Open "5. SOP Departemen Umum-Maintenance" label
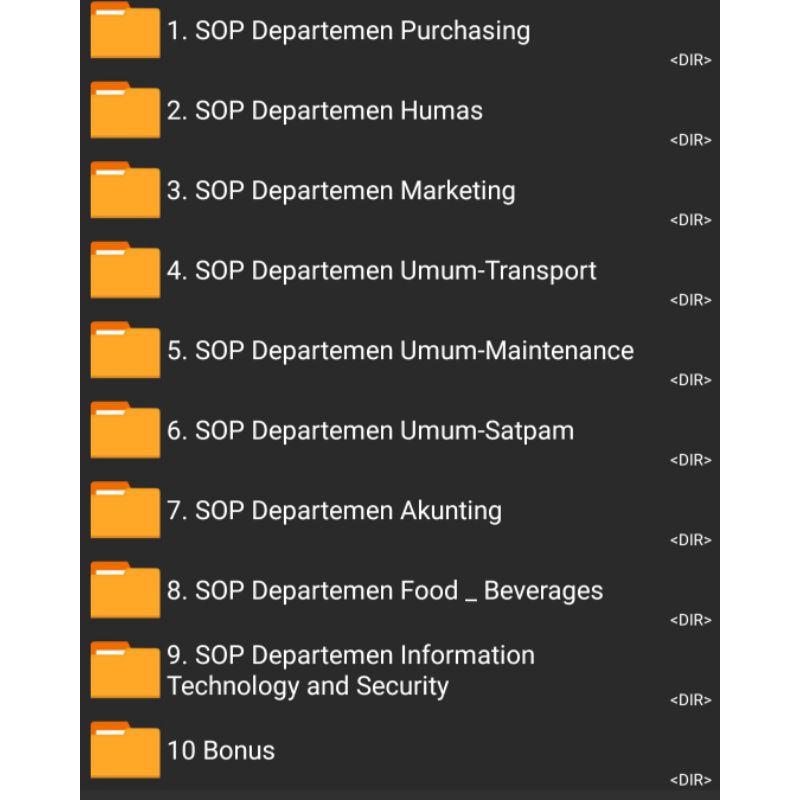 point(400,351)
